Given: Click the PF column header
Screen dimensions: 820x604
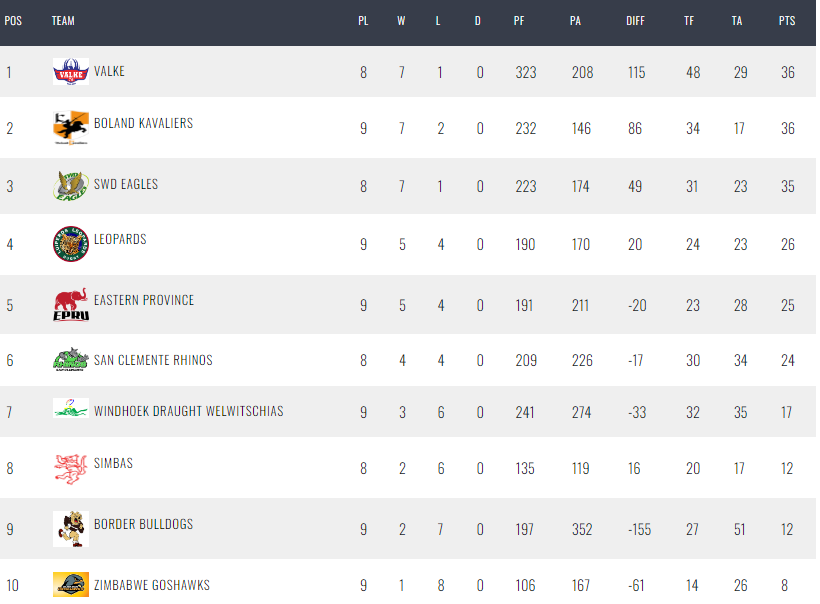Looking at the screenshot, I should [519, 21].
